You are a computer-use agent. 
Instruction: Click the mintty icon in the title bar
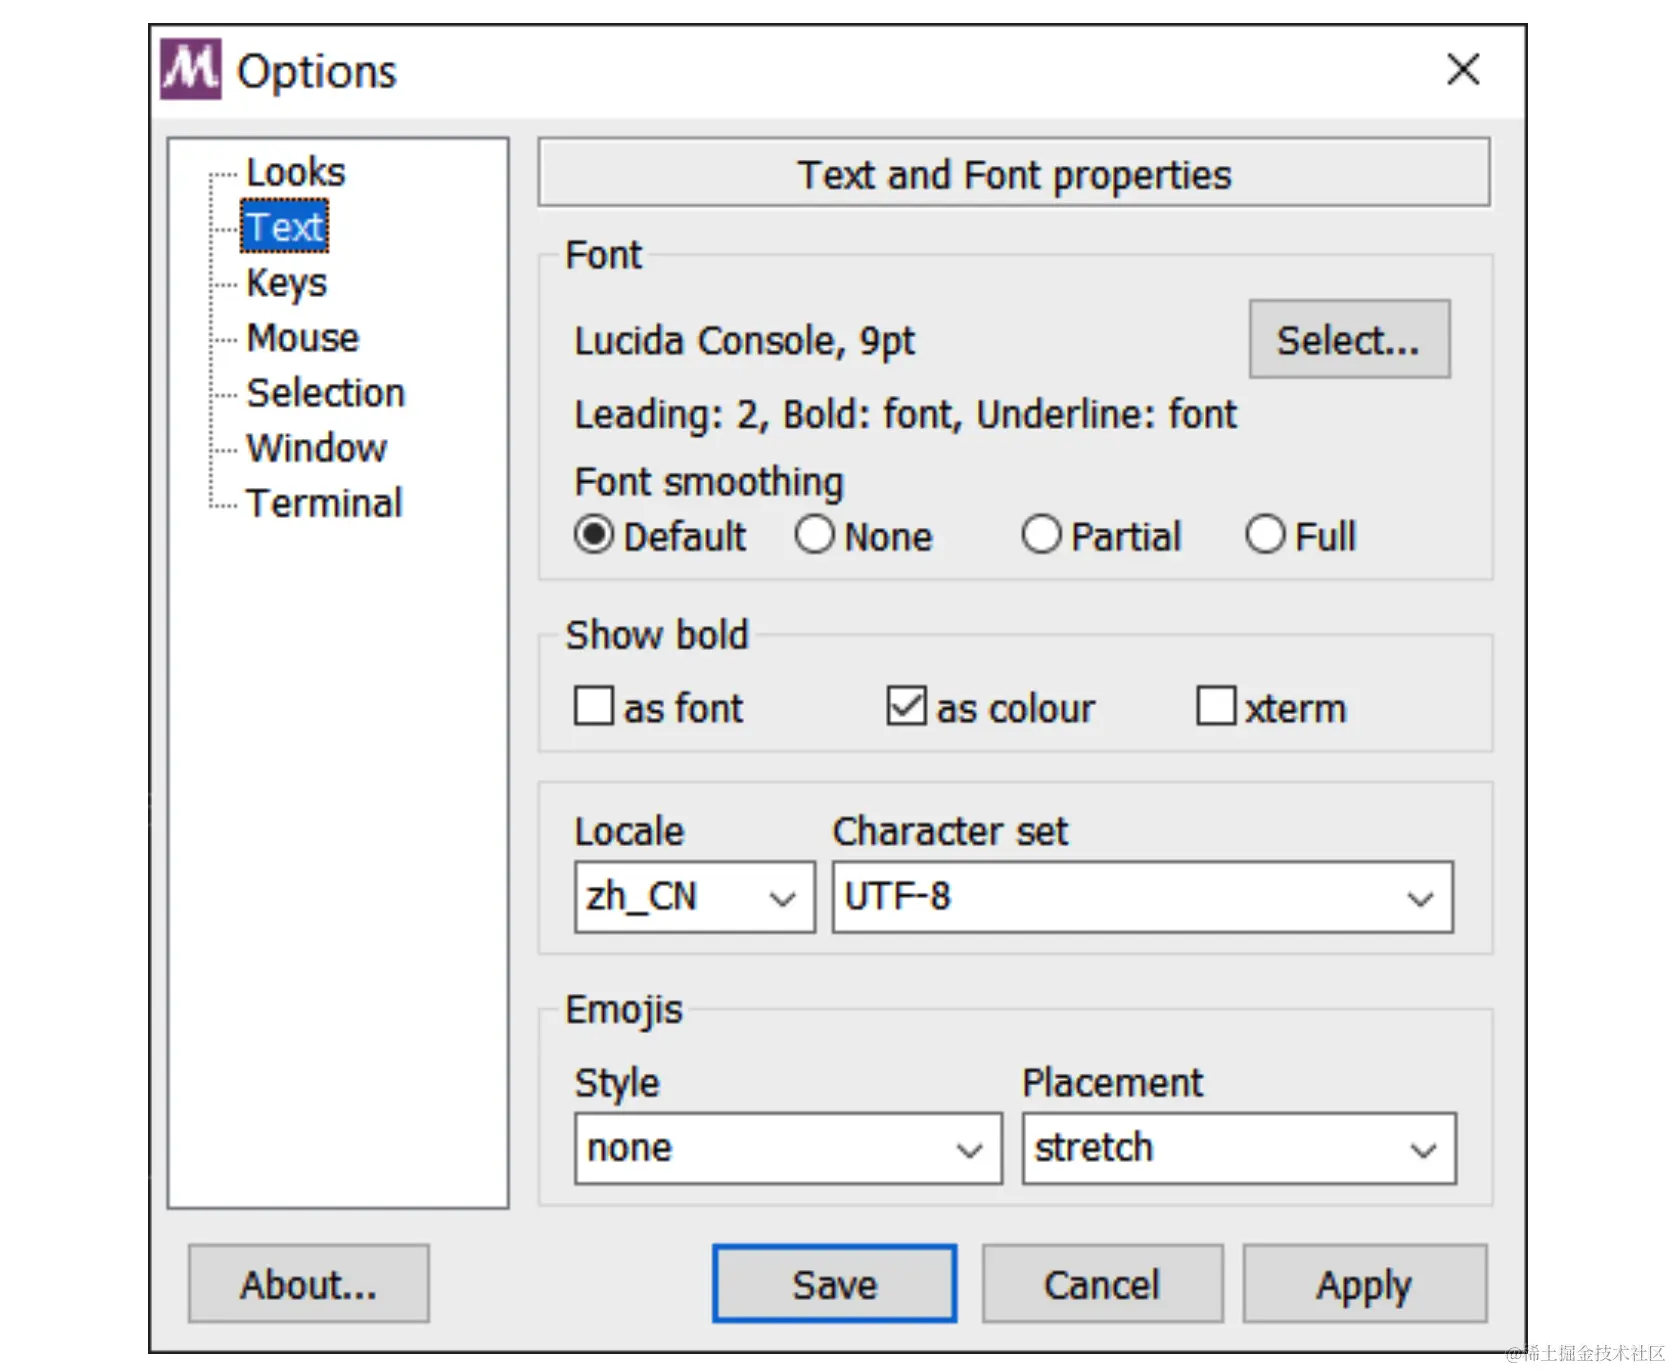[x=190, y=70]
